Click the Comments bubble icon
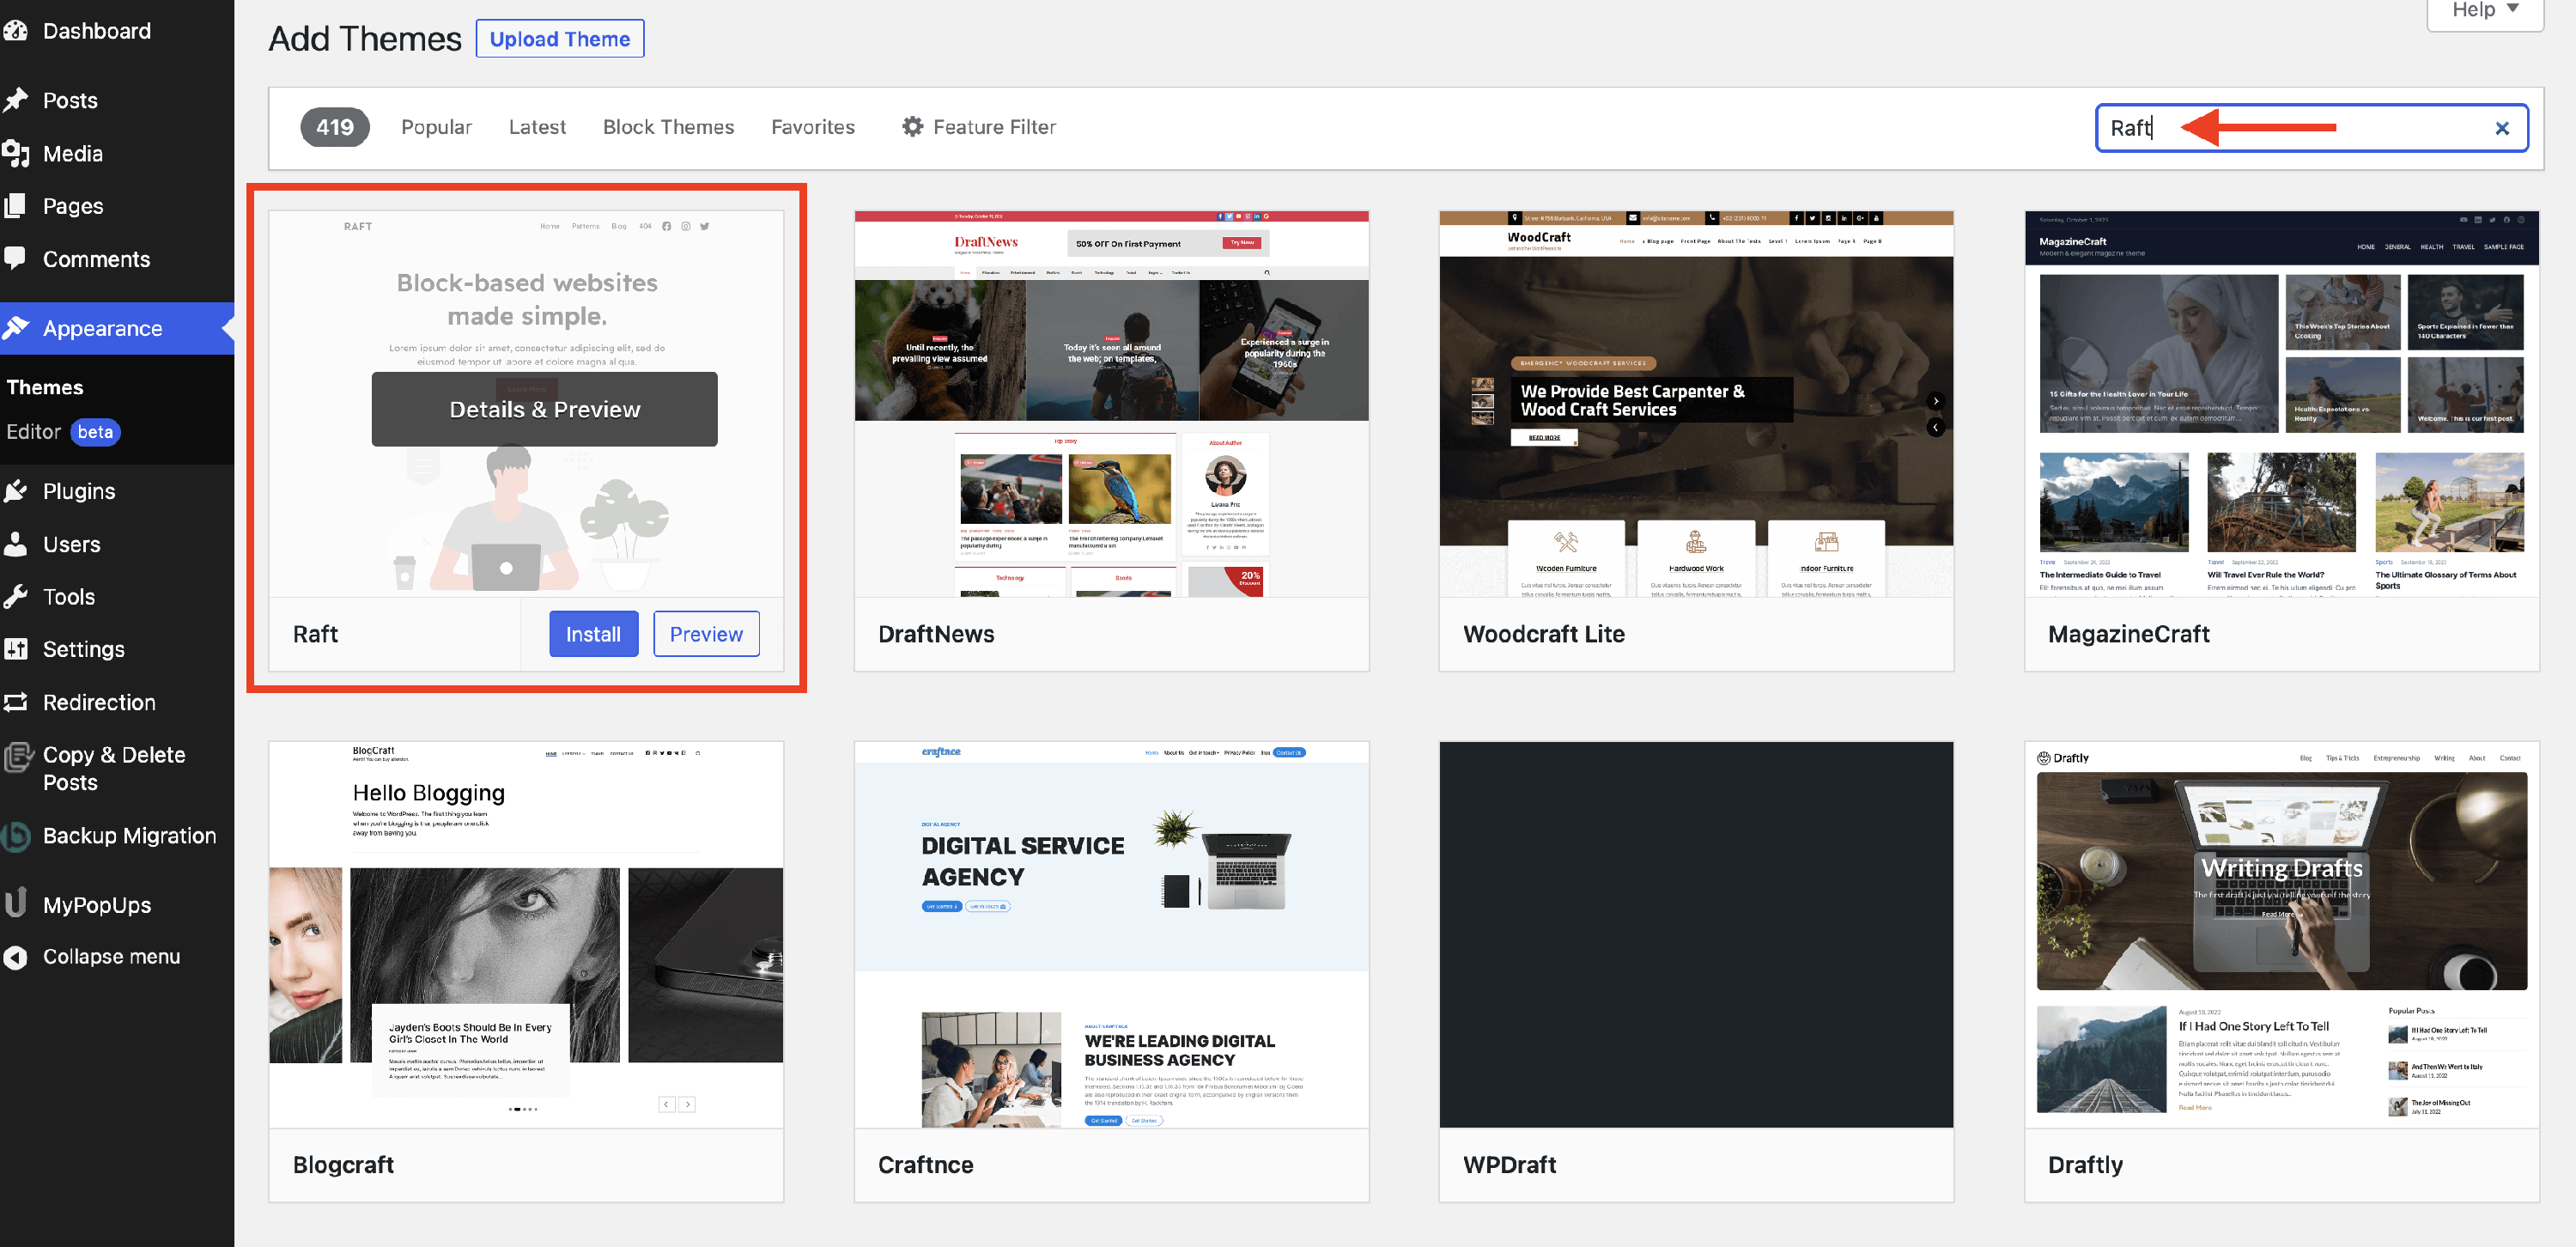Screen dimensions: 2576x1247 [16, 258]
